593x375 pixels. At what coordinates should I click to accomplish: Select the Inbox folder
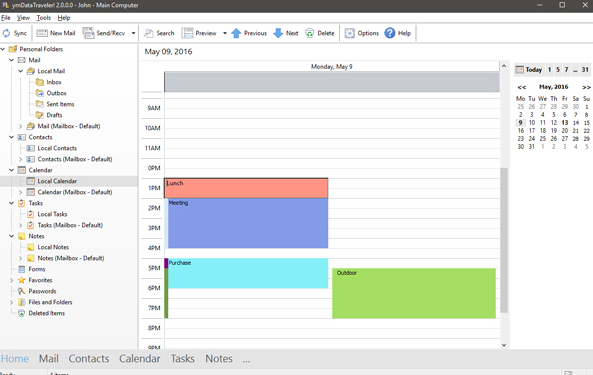click(54, 82)
